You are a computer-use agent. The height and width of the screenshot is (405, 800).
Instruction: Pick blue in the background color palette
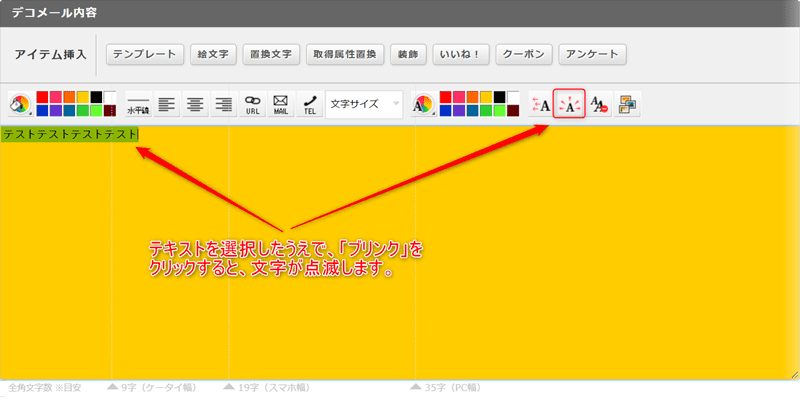pos(42,111)
